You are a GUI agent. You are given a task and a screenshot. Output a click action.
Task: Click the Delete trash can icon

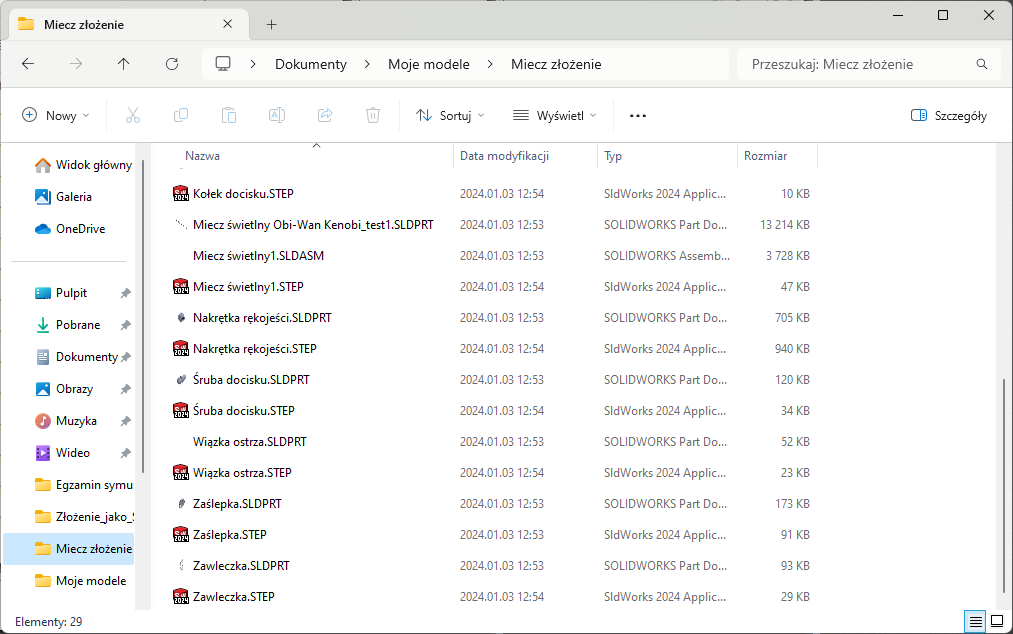tap(373, 116)
